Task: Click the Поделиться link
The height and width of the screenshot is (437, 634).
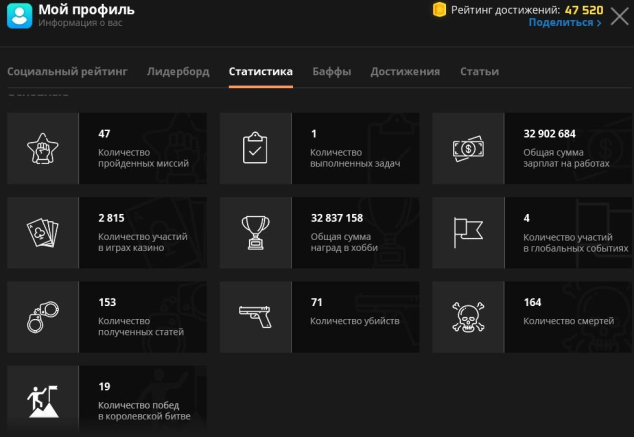Action: (x=564, y=23)
